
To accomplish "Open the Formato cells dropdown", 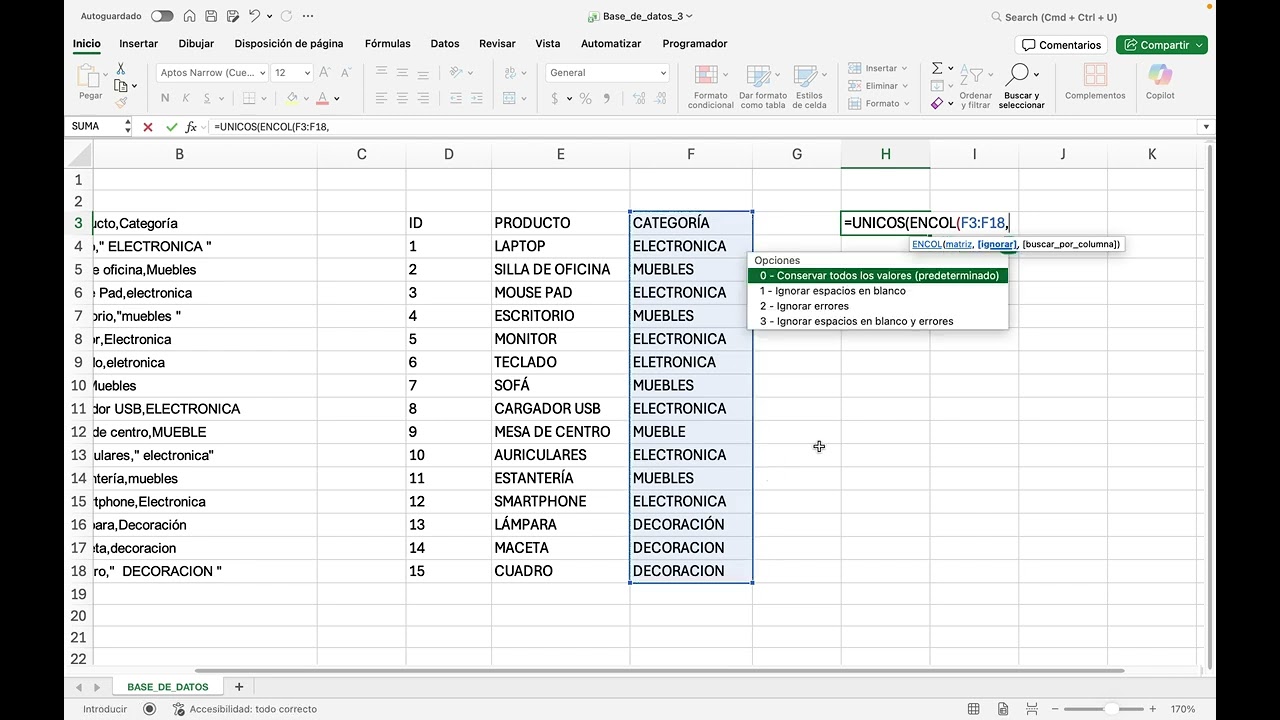I will coord(878,103).
